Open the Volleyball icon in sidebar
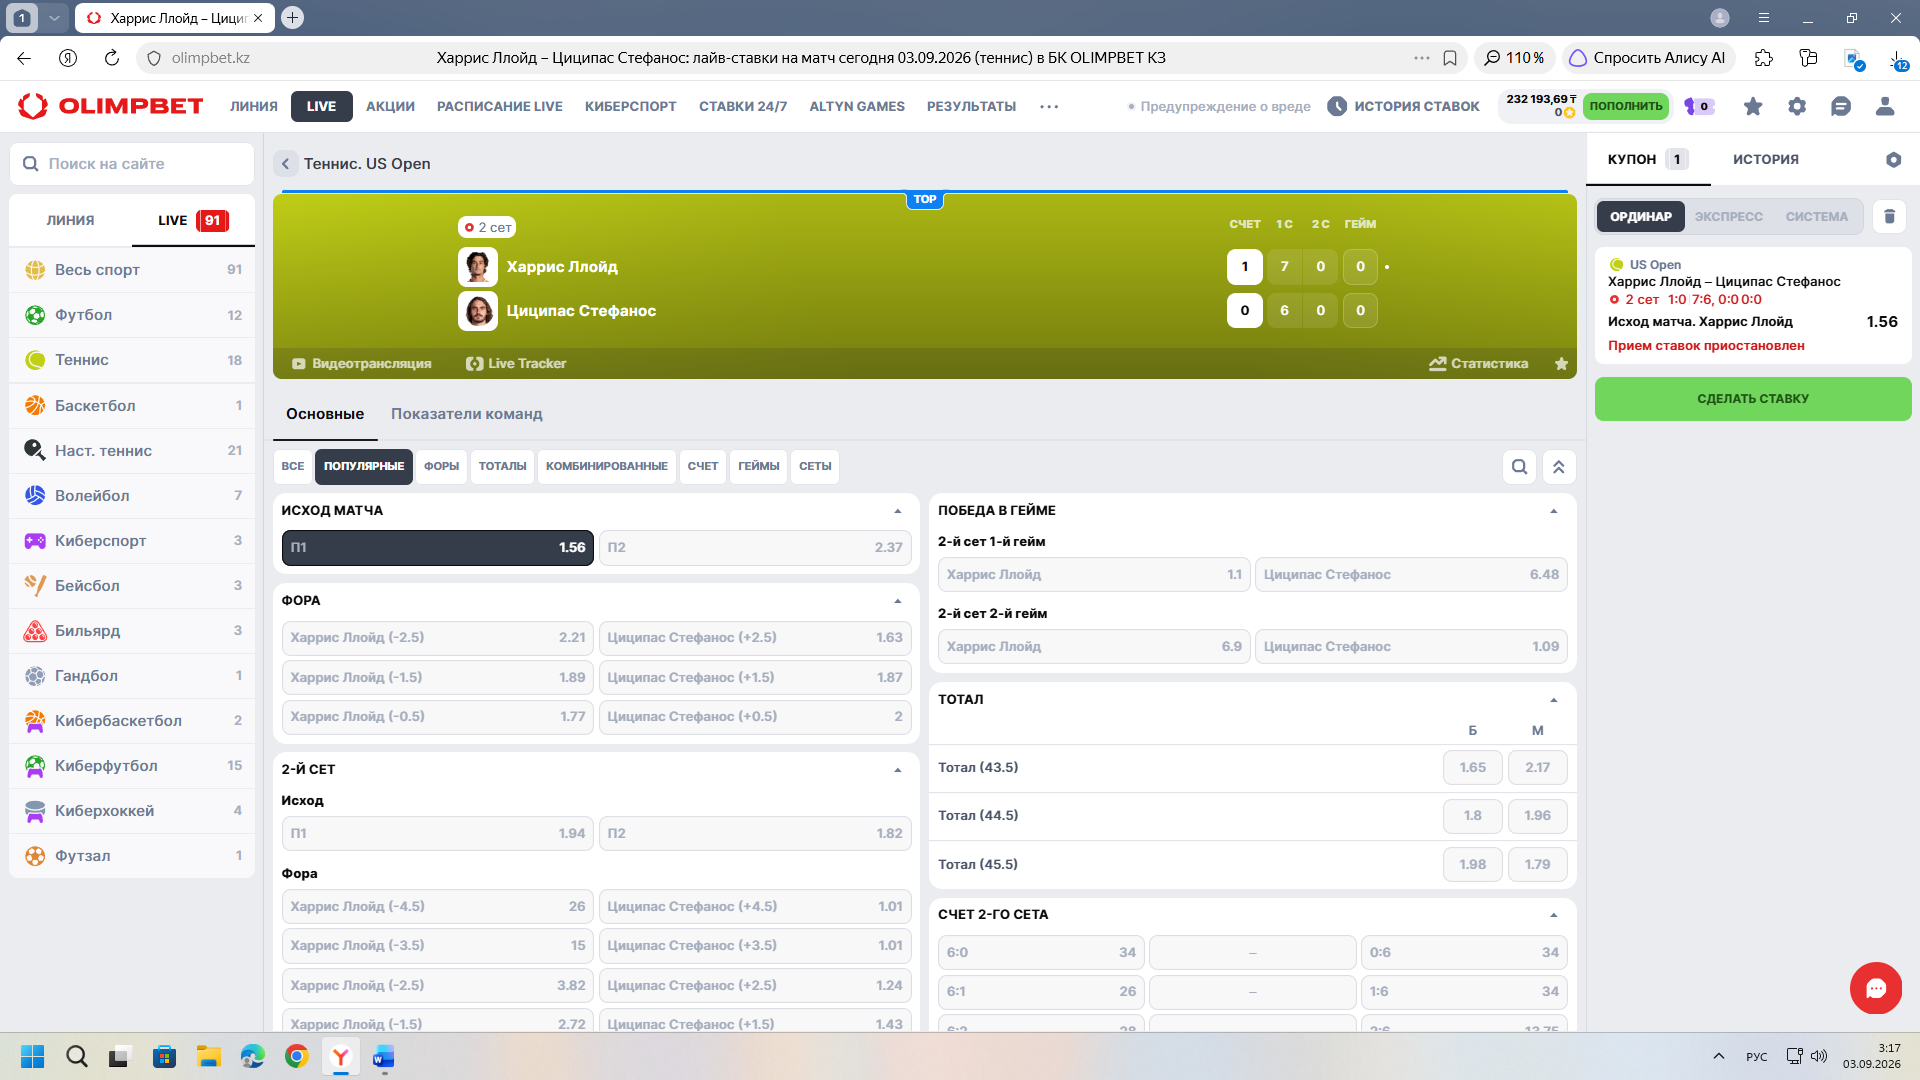This screenshot has height=1080, width=1920. tap(35, 495)
